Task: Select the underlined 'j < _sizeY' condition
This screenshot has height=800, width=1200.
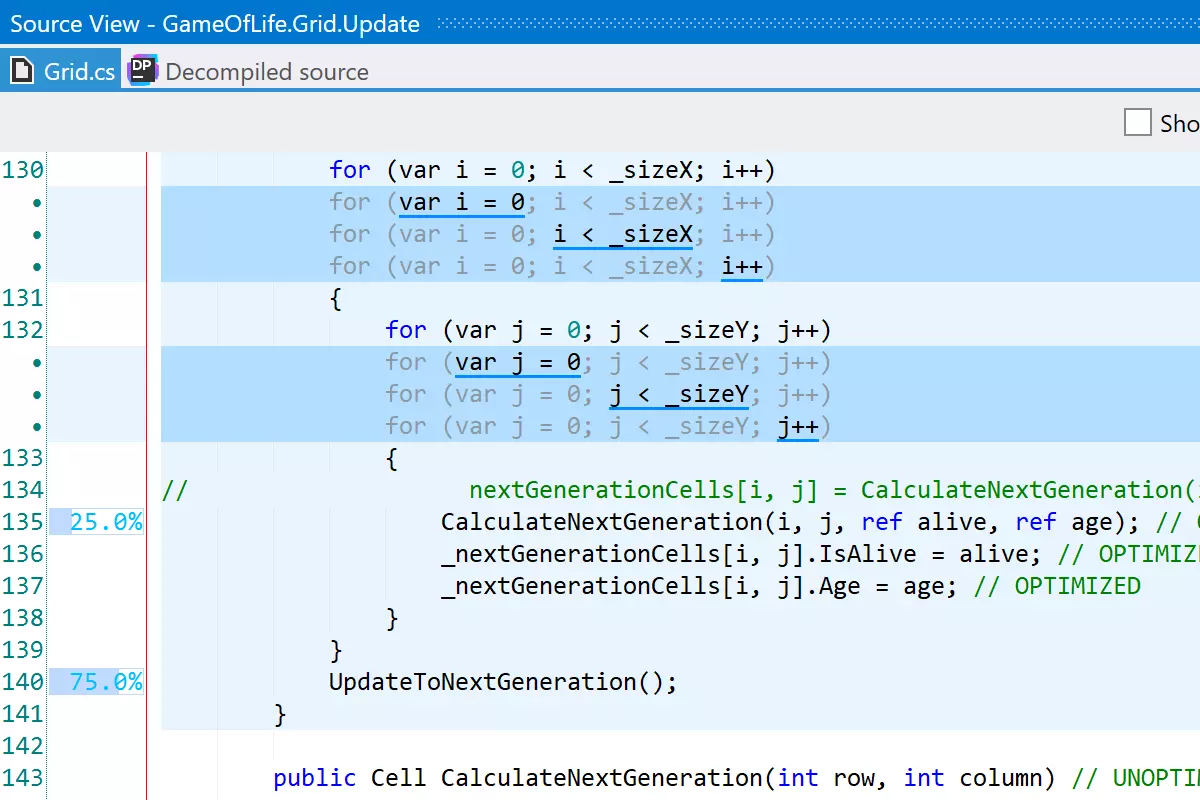Action: coord(679,395)
